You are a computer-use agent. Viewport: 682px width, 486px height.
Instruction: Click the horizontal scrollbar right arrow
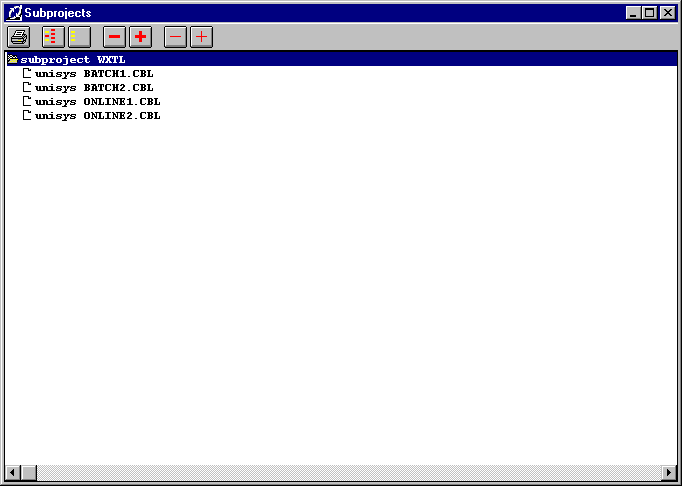669,472
